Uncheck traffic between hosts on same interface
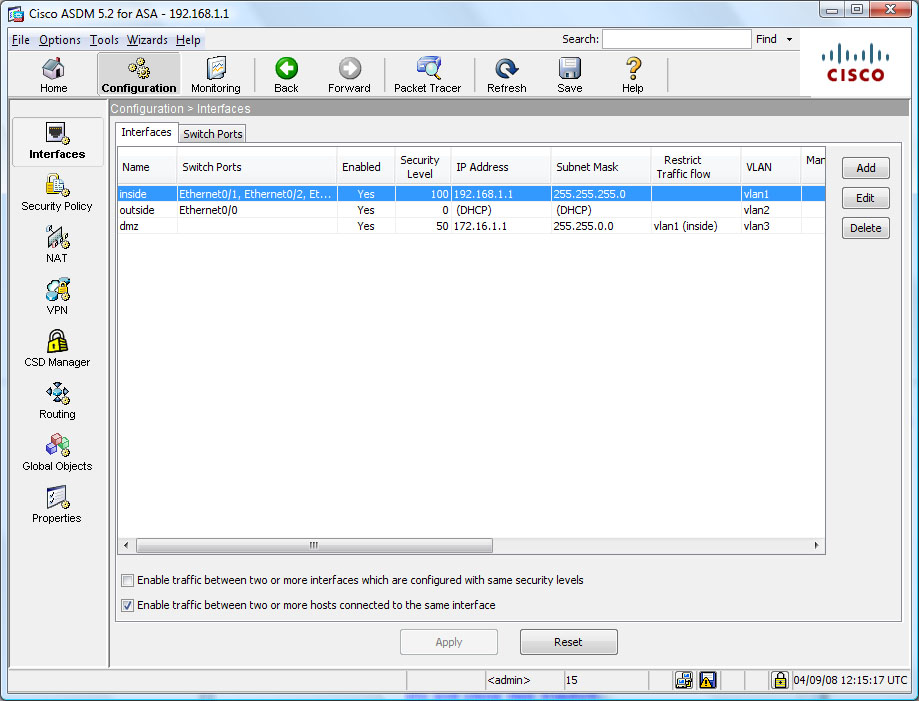The width and height of the screenshot is (919, 701). click(x=127, y=605)
